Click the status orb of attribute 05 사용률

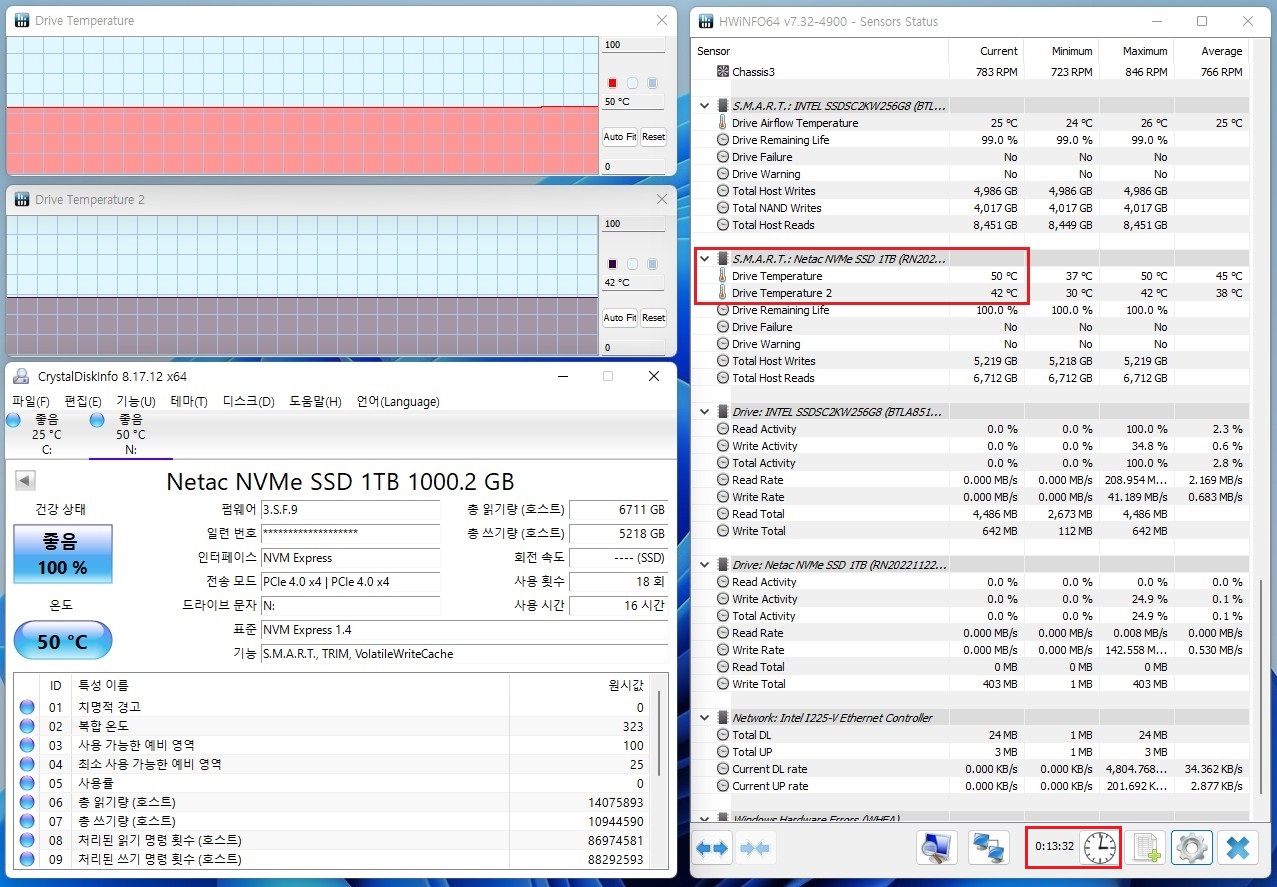pyautogui.click(x=27, y=783)
